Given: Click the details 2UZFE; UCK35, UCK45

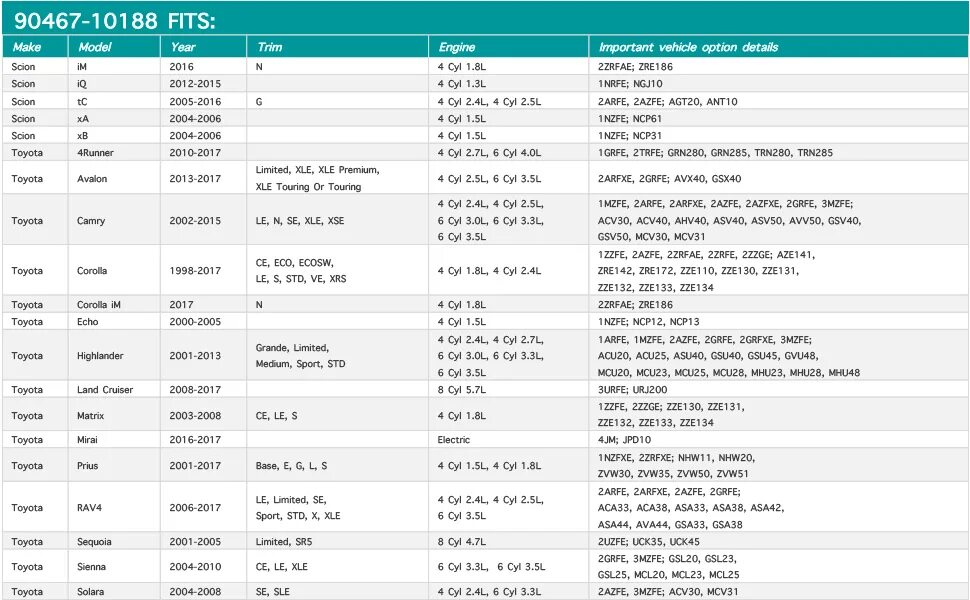Looking at the screenshot, I should 648,542.
